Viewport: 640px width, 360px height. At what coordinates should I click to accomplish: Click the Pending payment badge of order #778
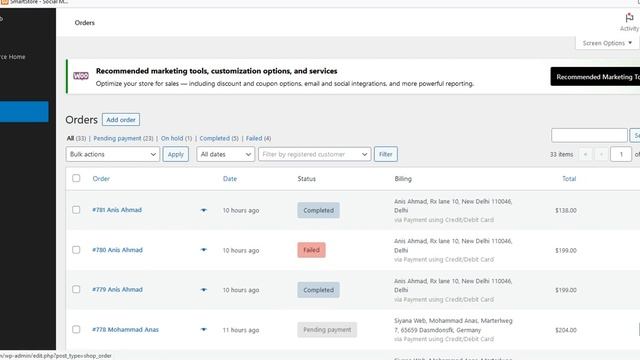click(327, 329)
